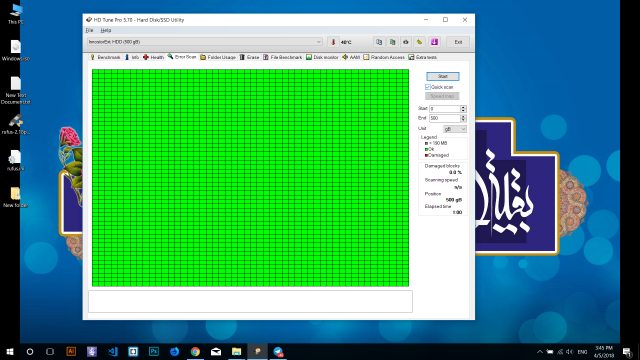The height and width of the screenshot is (360, 640).
Task: Show hidden system tray icons chevron
Action: coord(540,352)
